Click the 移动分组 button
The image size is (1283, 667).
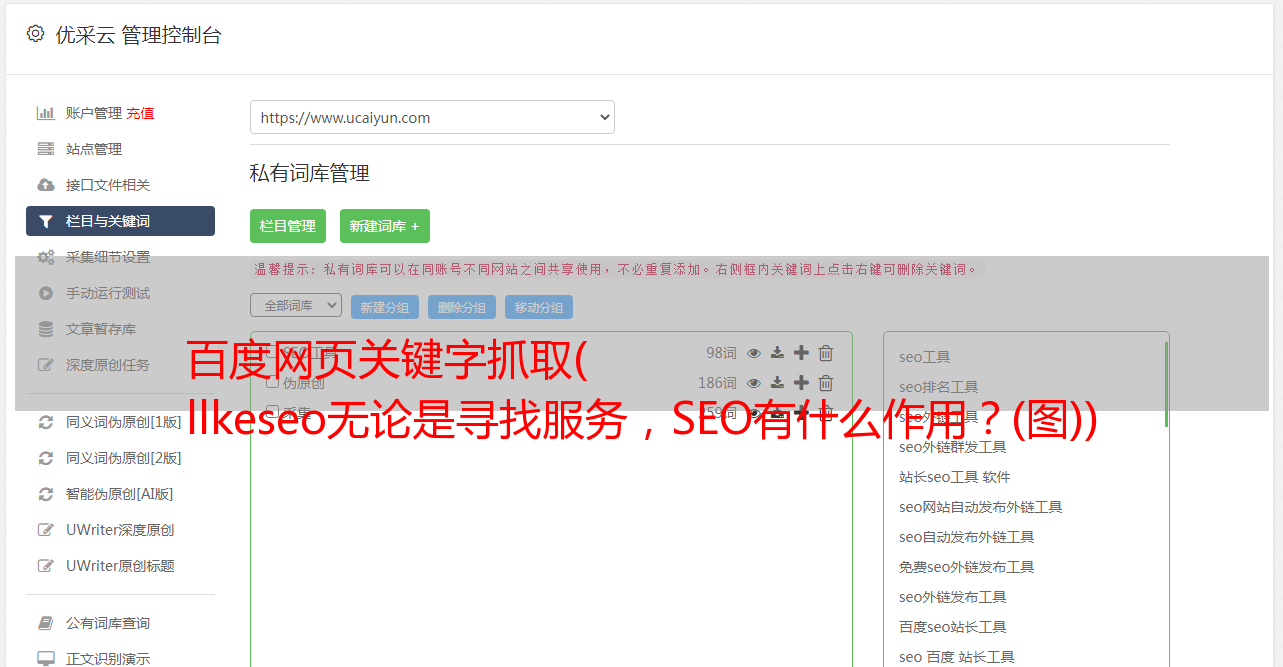[539, 308]
